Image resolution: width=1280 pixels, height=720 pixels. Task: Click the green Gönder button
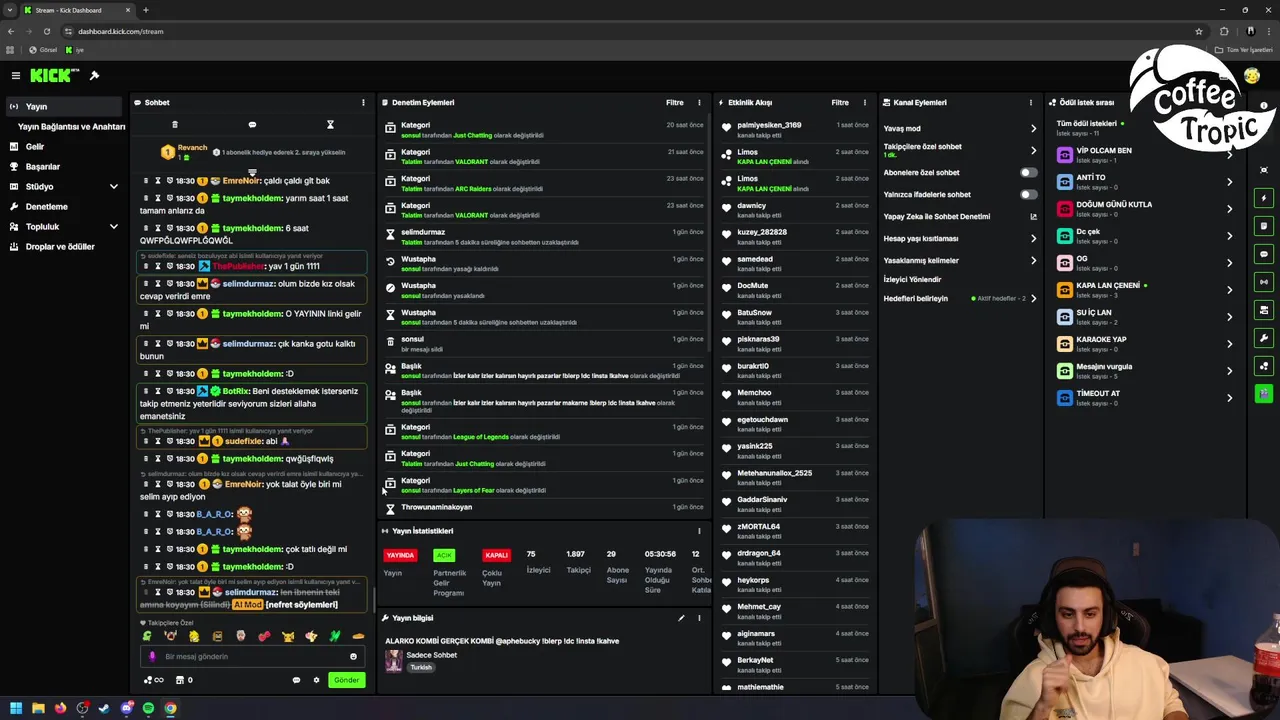coord(346,680)
